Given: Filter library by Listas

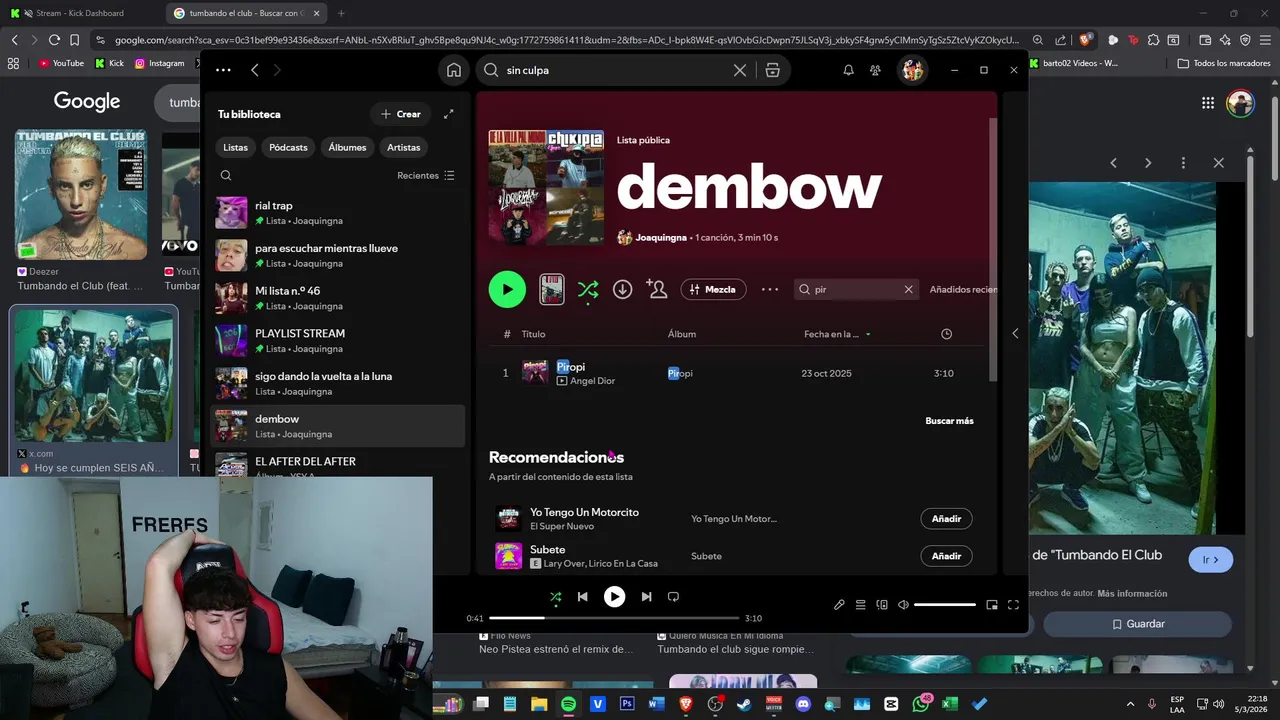Looking at the screenshot, I should pos(236,147).
